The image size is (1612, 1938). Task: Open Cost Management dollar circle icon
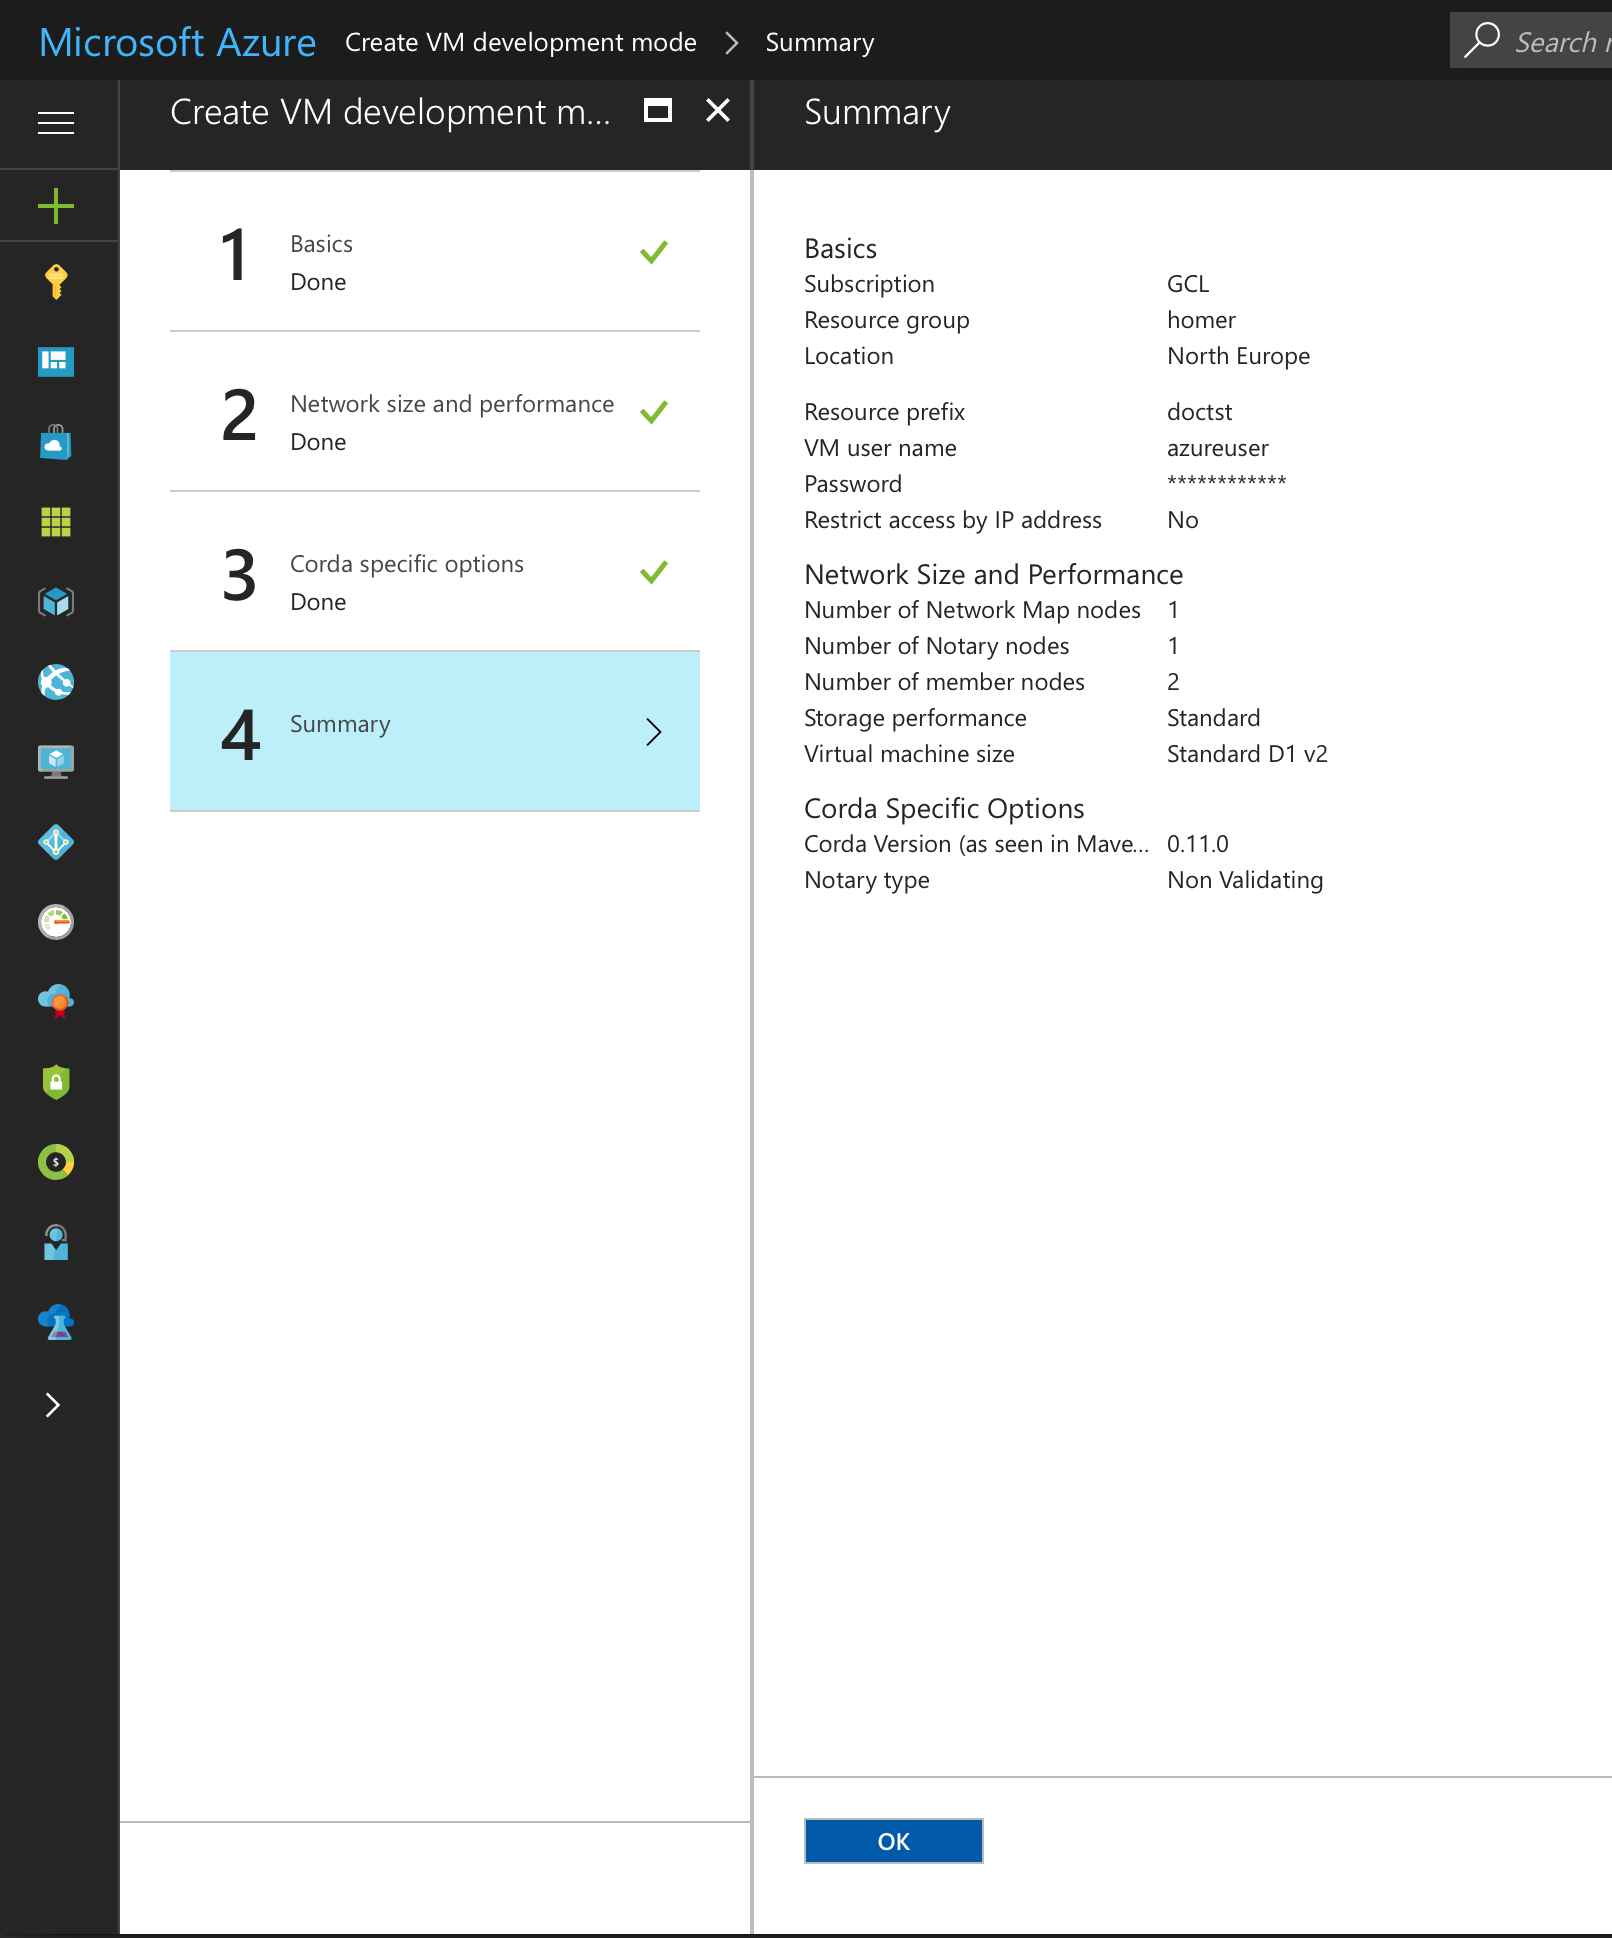coord(56,1162)
